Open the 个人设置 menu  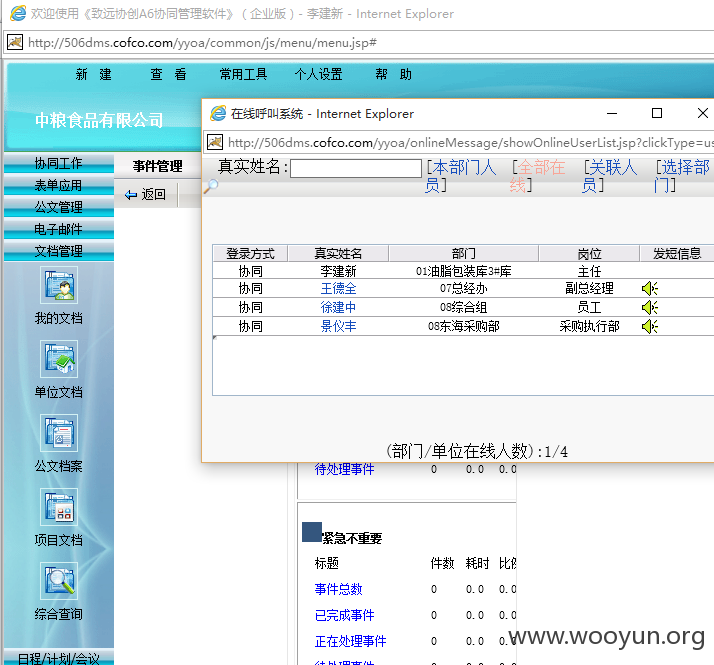[x=318, y=74]
